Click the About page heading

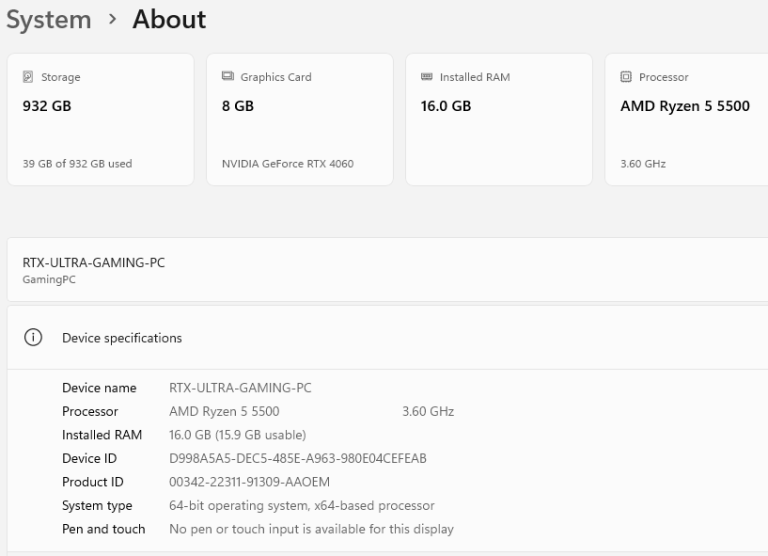169,19
